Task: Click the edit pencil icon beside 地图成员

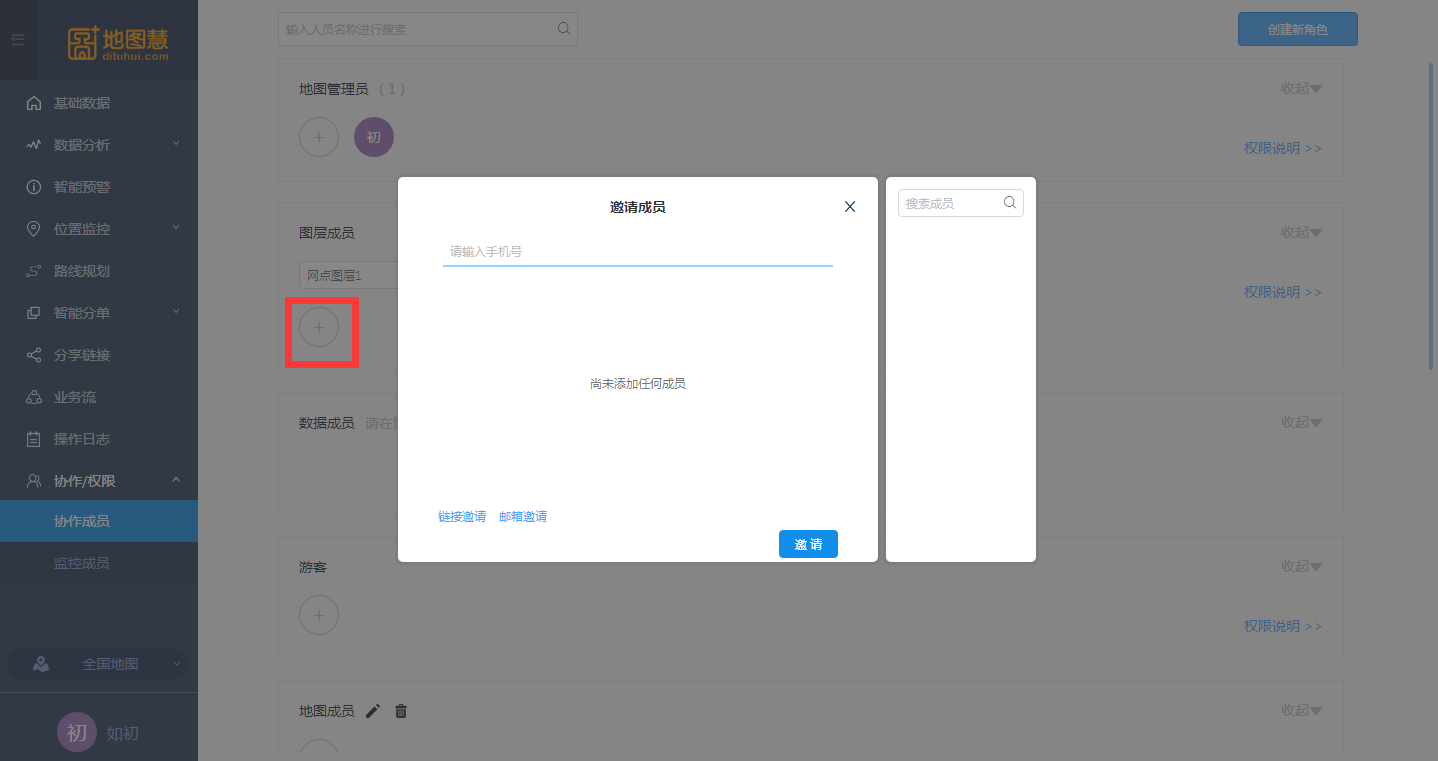Action: tap(373, 711)
